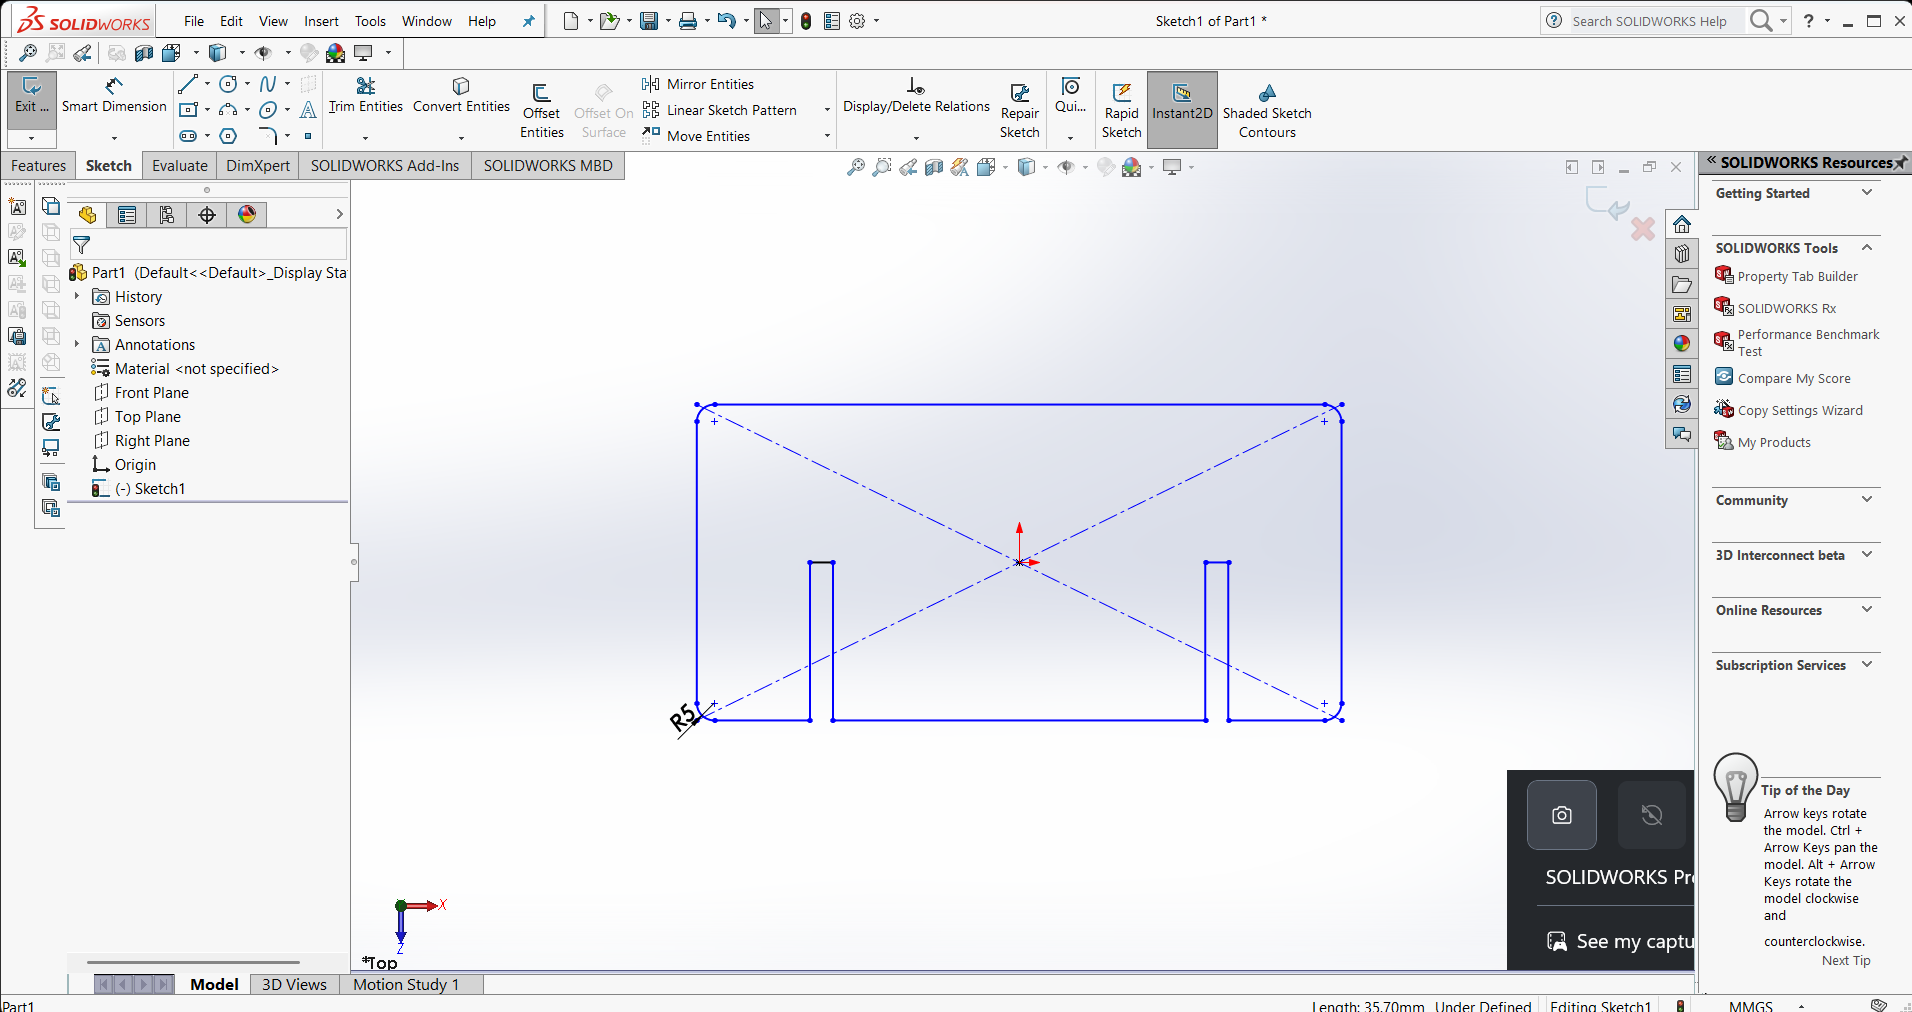Select the Sketch Fillet tool
The image size is (1912, 1012).
click(267, 136)
